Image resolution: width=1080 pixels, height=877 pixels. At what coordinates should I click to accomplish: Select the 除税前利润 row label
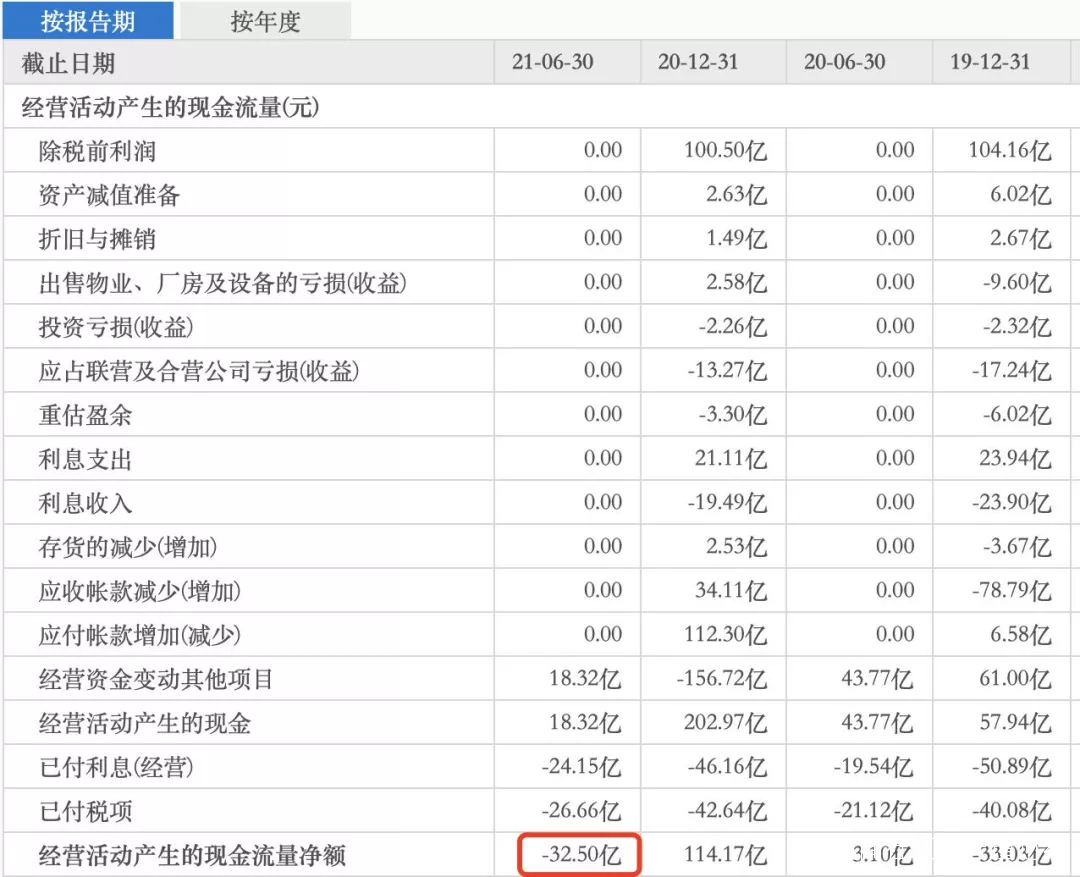(97, 151)
